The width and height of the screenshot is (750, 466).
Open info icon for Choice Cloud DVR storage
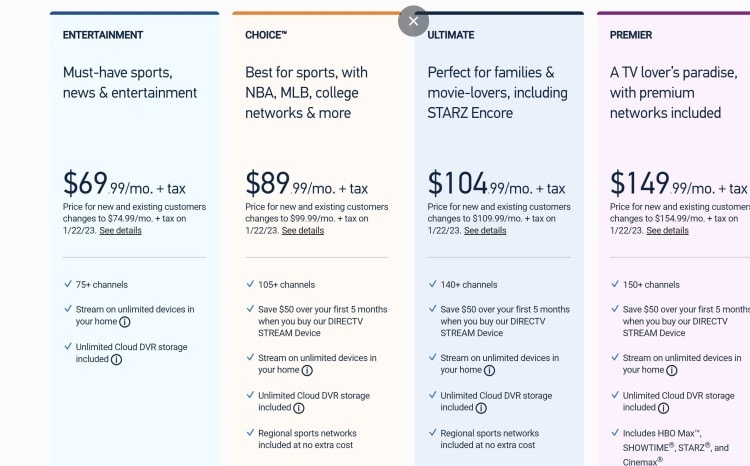click(x=298, y=408)
